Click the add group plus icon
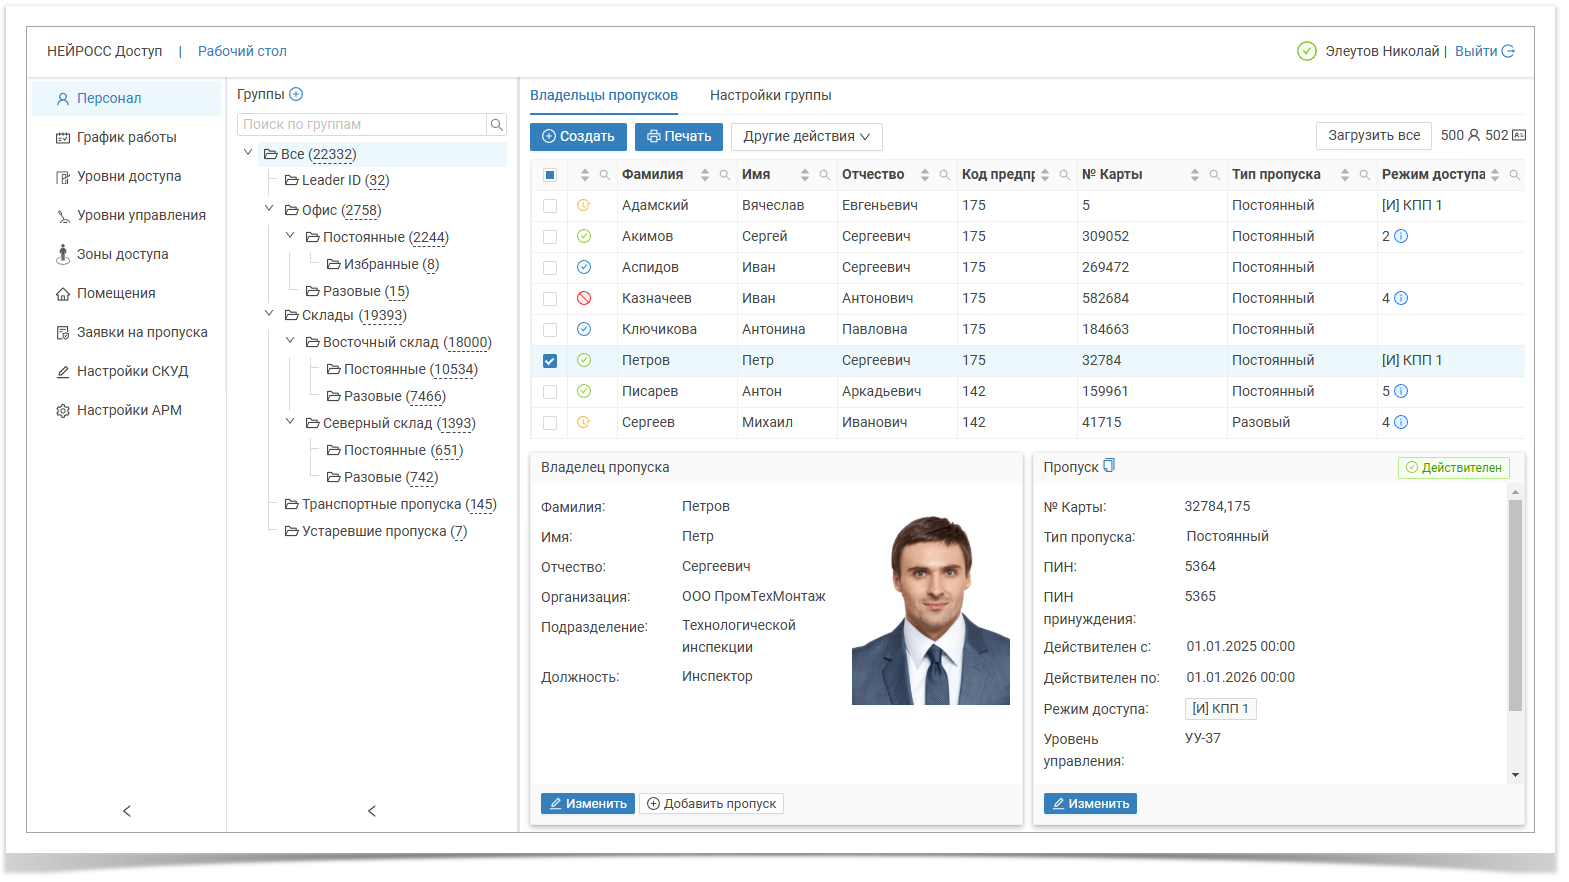The image size is (1569, 882). (296, 94)
